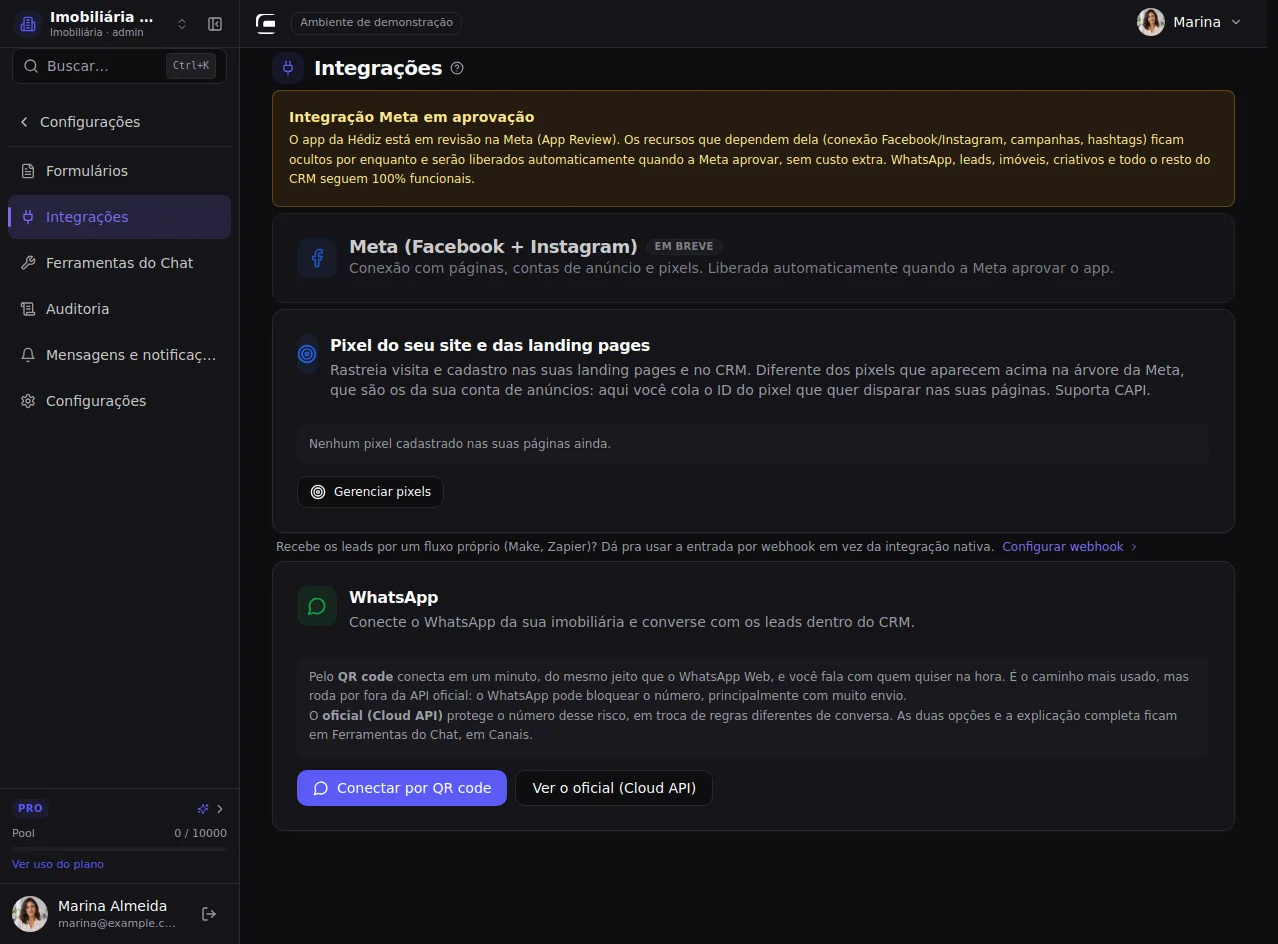Click Marina Almeida's avatar in the sidebar footer

[x=30, y=914]
